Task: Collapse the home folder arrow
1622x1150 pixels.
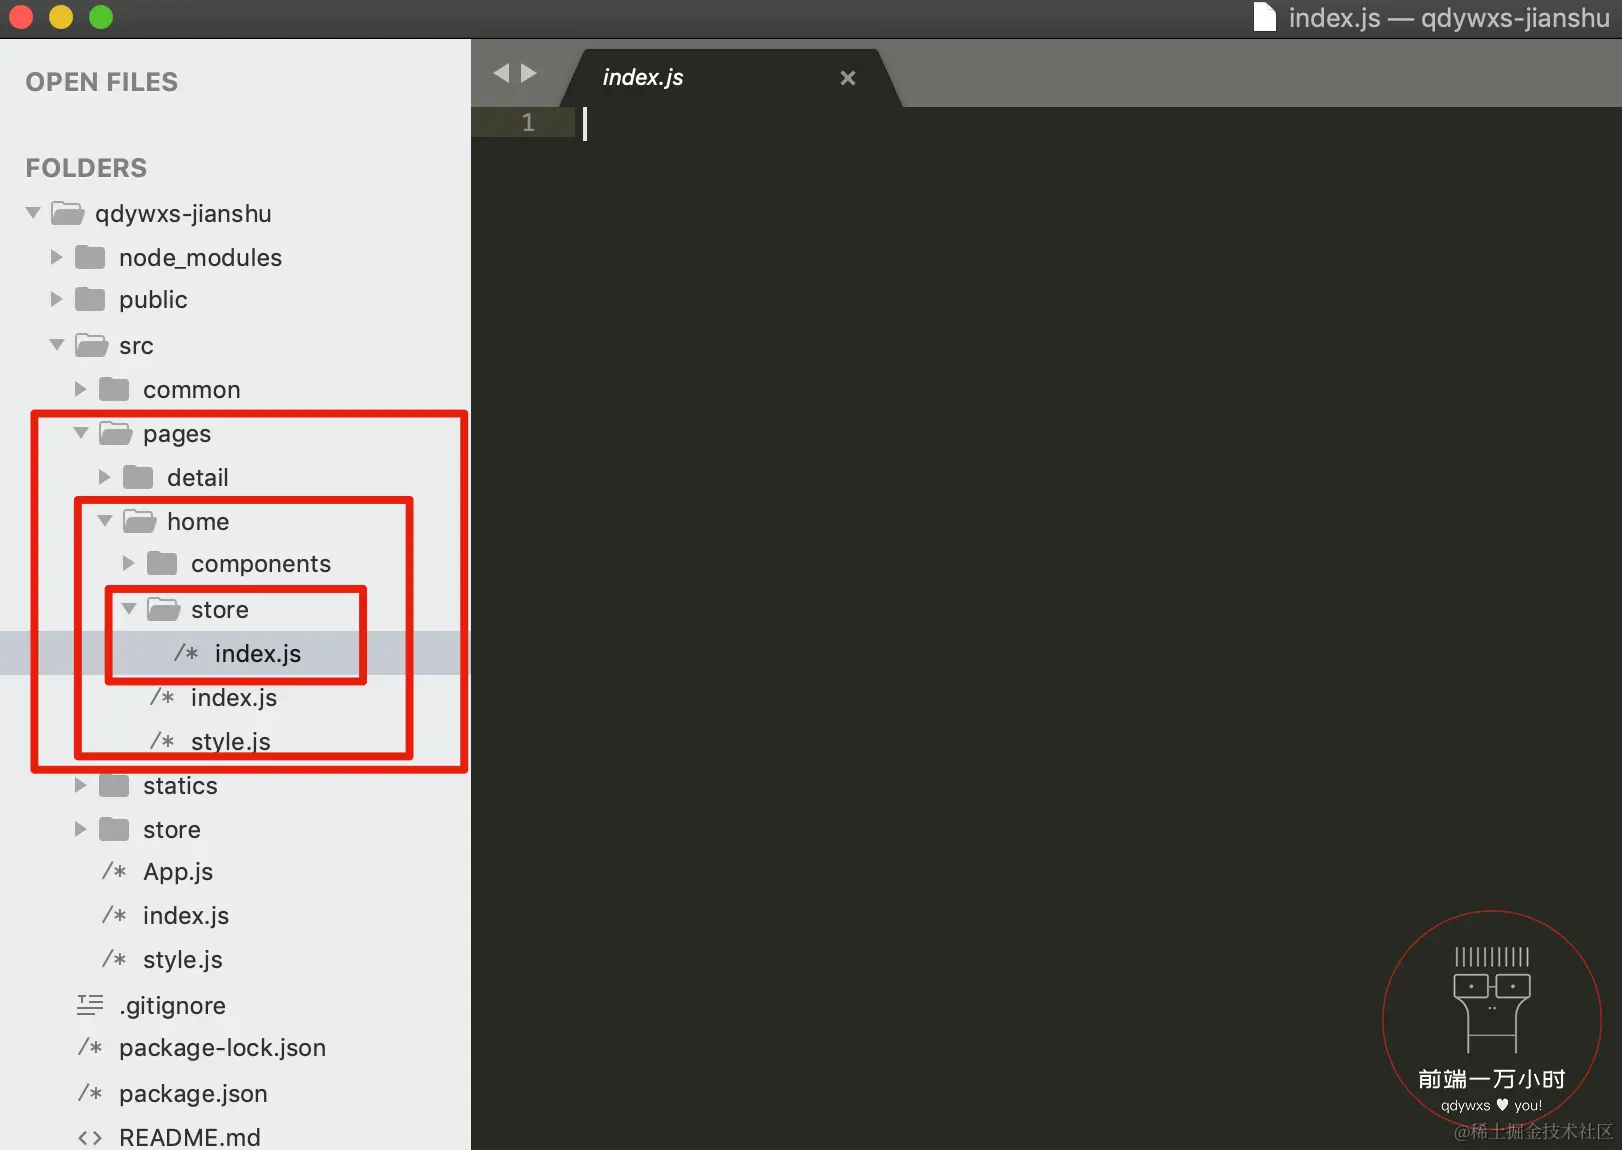Action: (x=105, y=521)
